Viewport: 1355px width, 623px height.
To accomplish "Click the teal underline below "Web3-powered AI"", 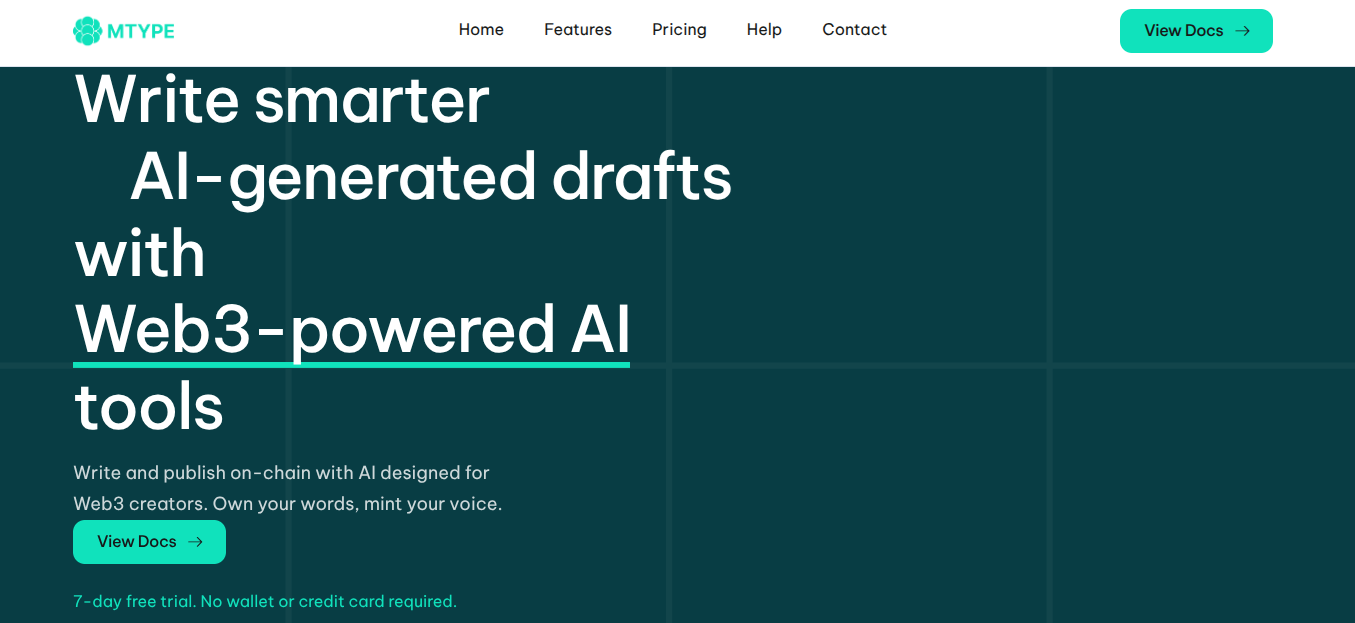I will (351, 364).
